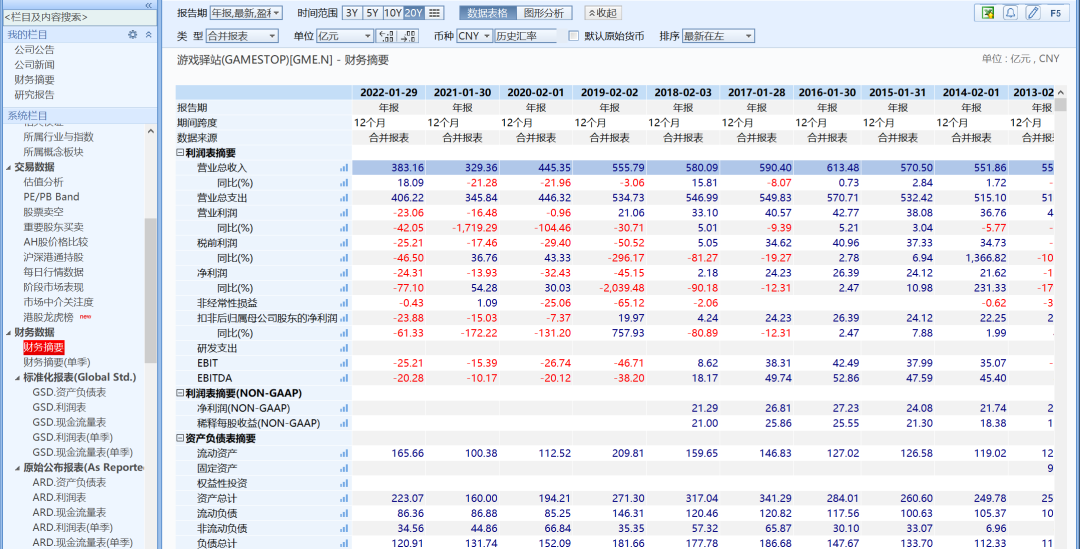Refresh data with the F5 button

coord(1056,12)
